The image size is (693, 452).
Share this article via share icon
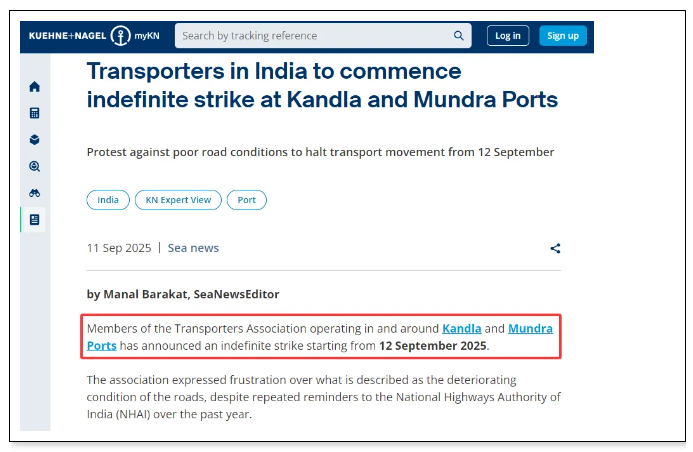click(x=555, y=248)
